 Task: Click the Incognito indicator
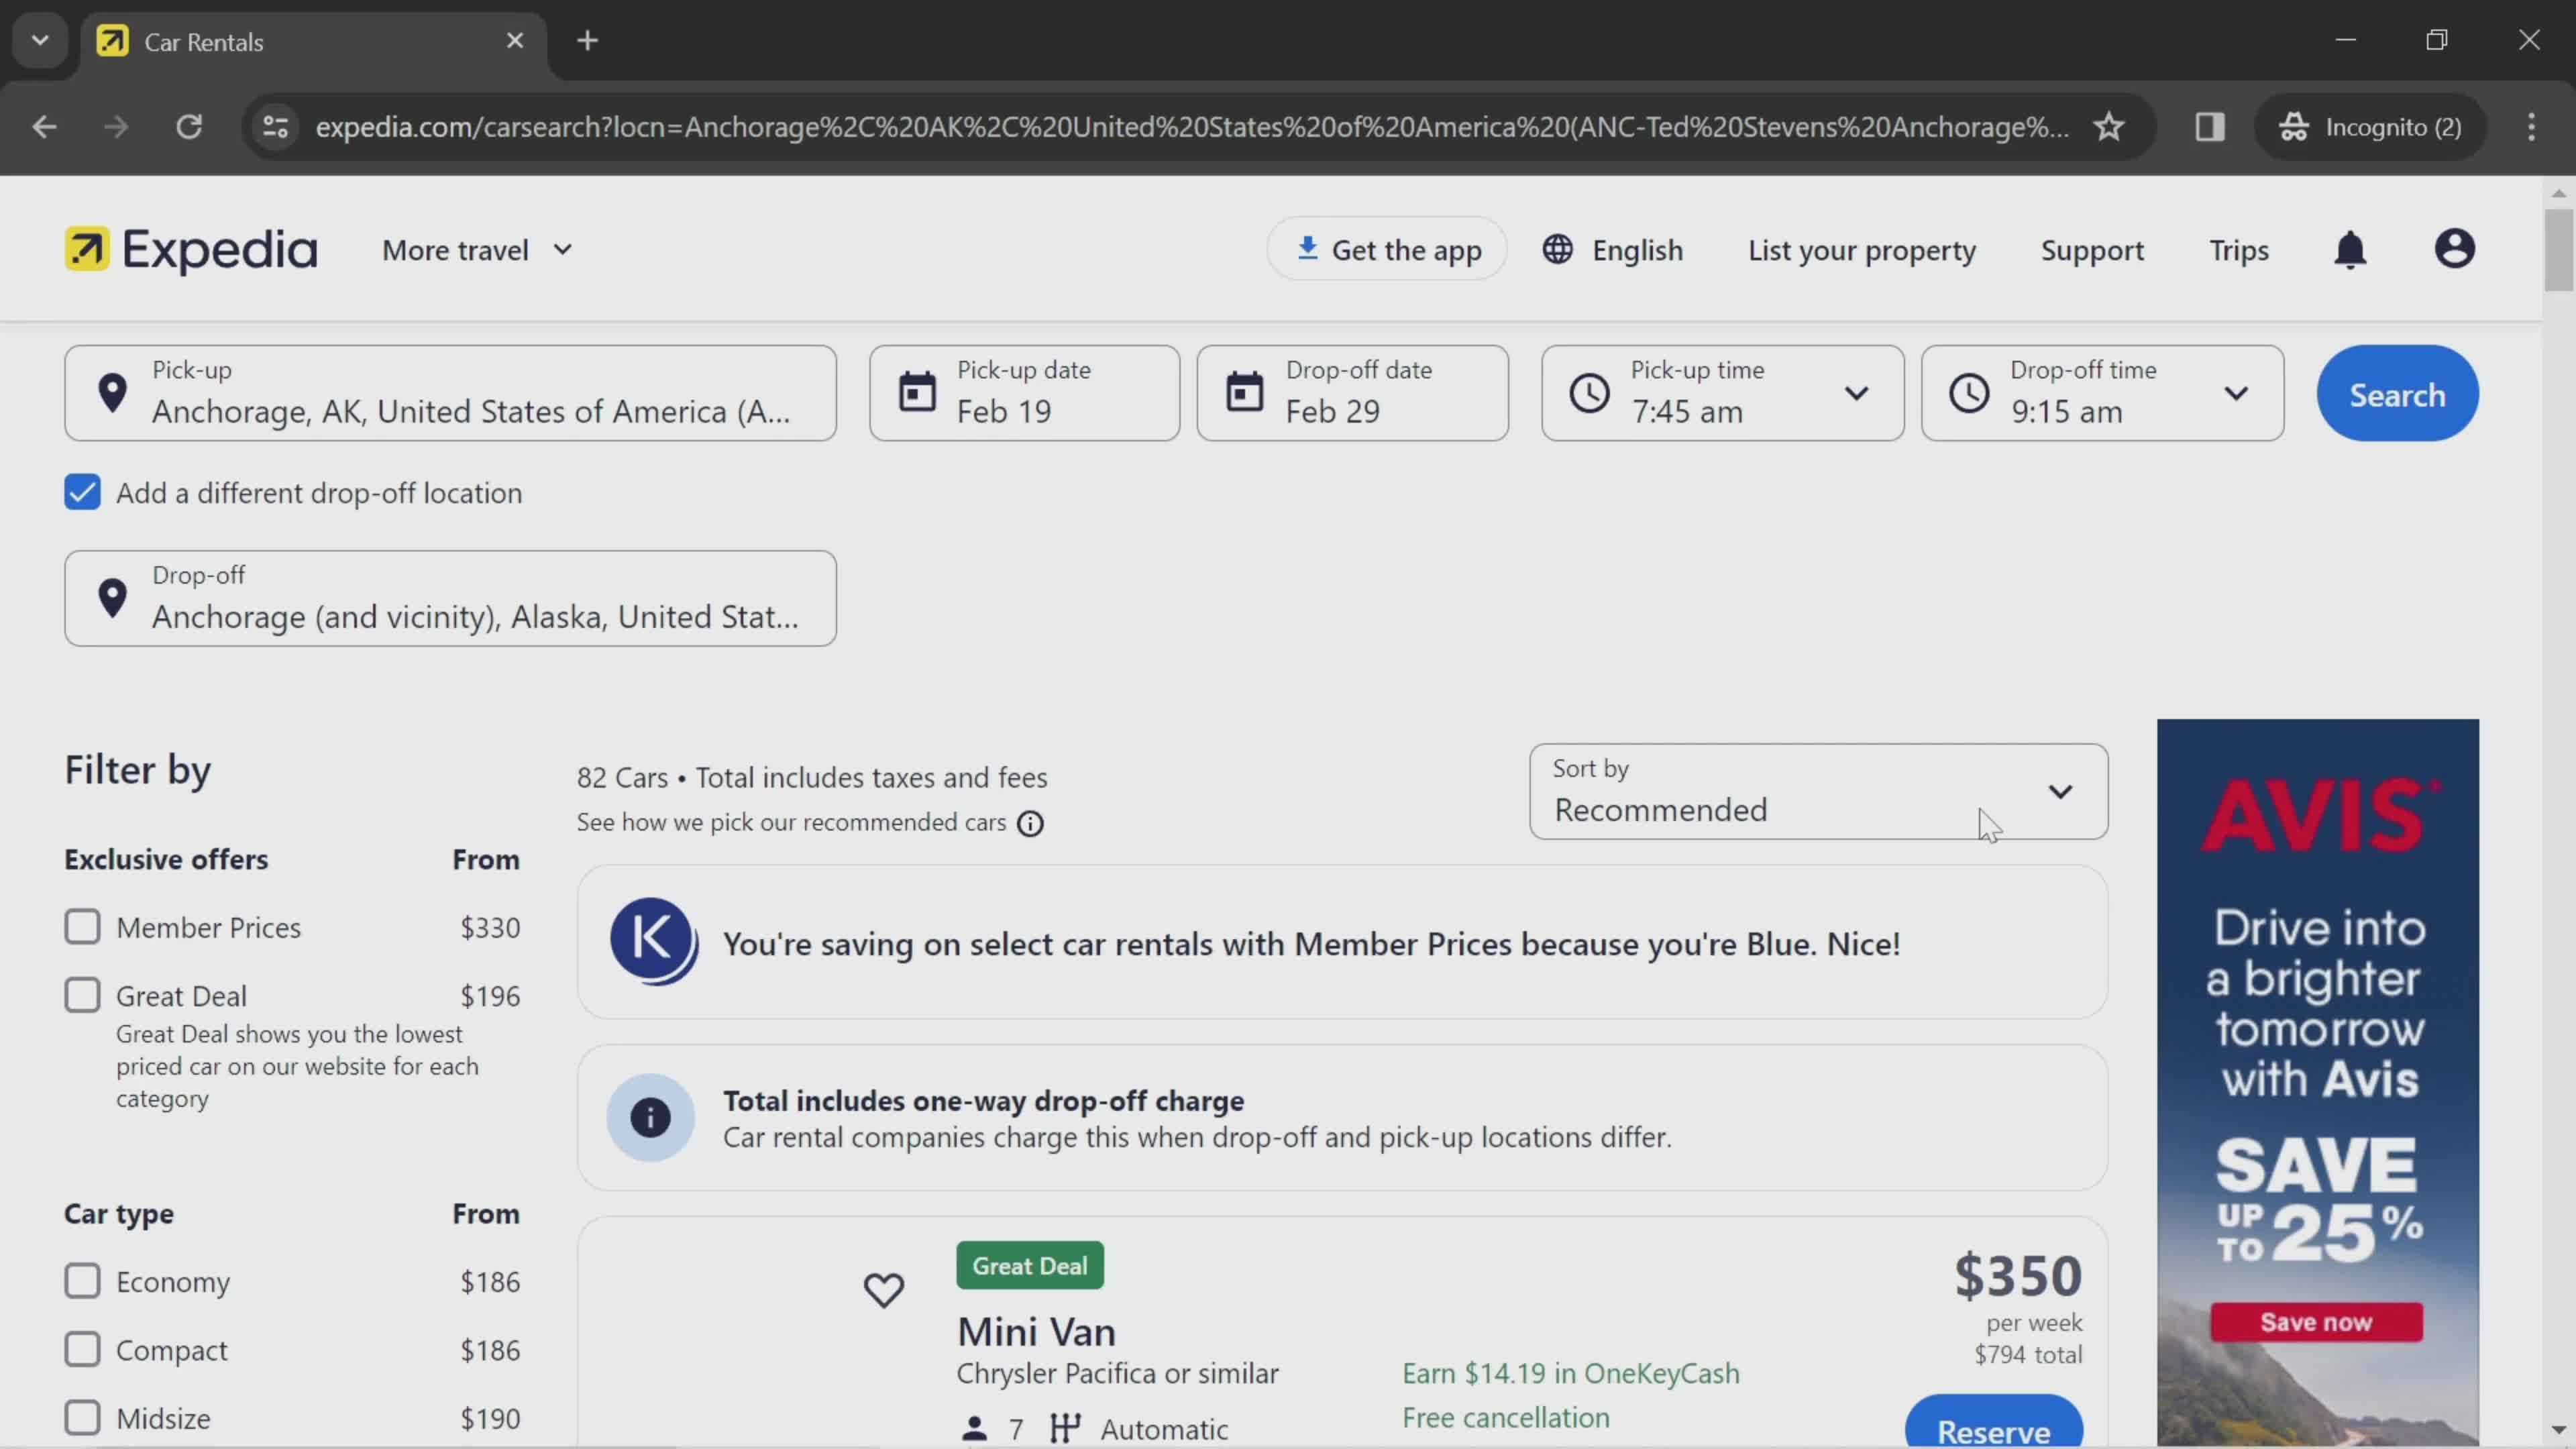2370,127
